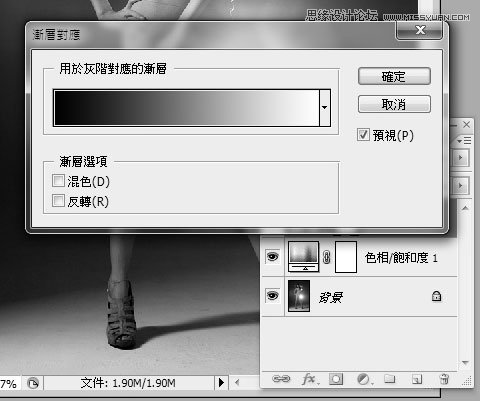This screenshot has width=480, height=401.
Task: Close the layers panel
Action: [466, 125]
